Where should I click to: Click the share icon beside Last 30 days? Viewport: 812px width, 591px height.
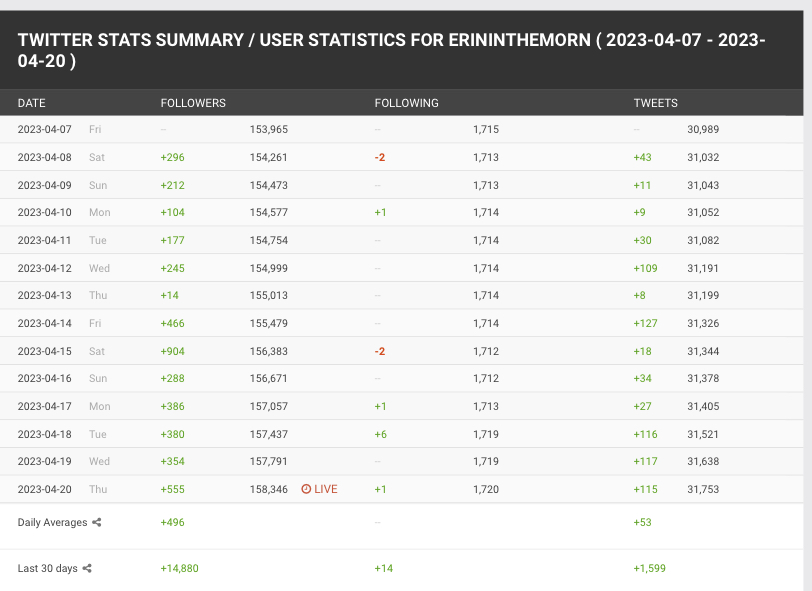(87, 568)
